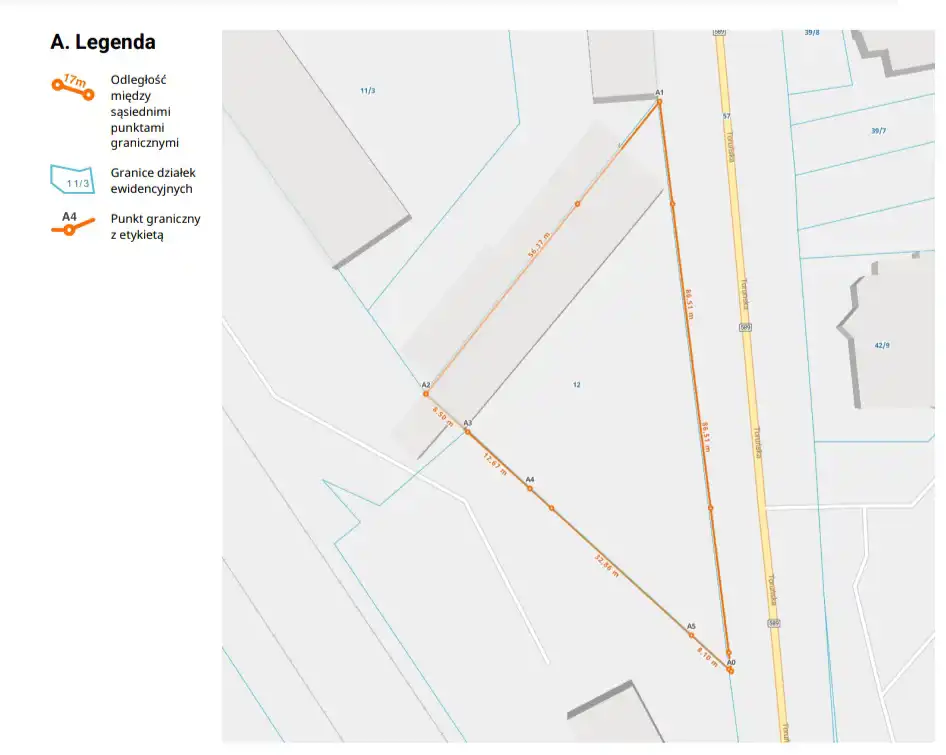Click parcel label 39/7
This screenshot has width=946, height=755.
[x=878, y=131]
